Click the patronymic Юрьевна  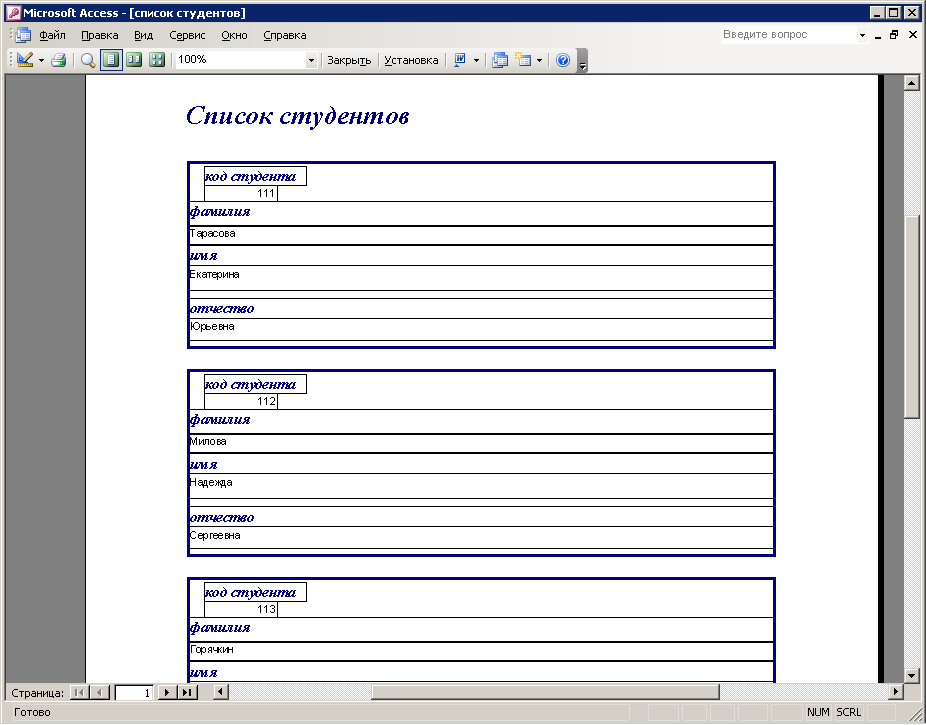tap(212, 326)
